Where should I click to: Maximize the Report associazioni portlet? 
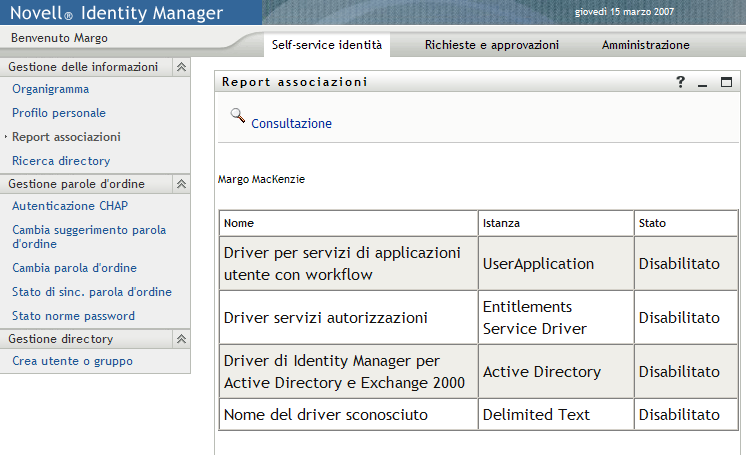(x=727, y=83)
